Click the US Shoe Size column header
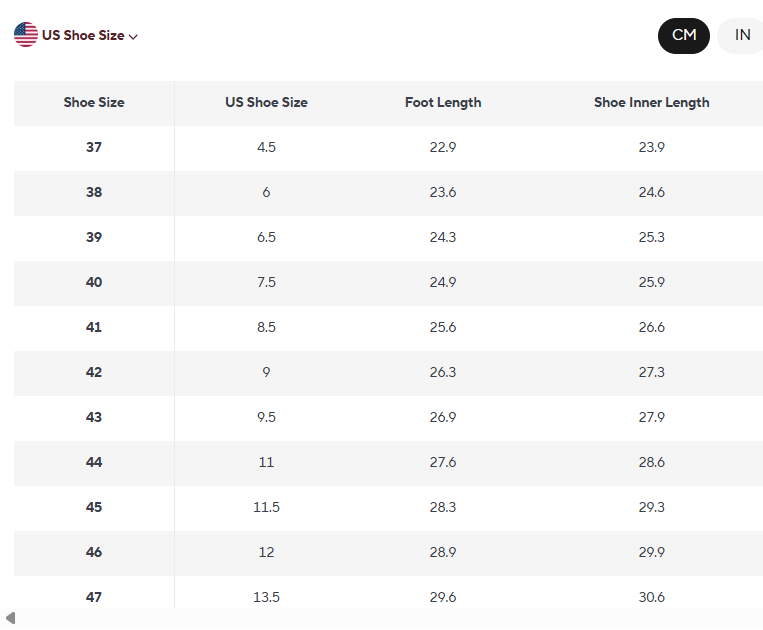763x630 pixels. [266, 102]
